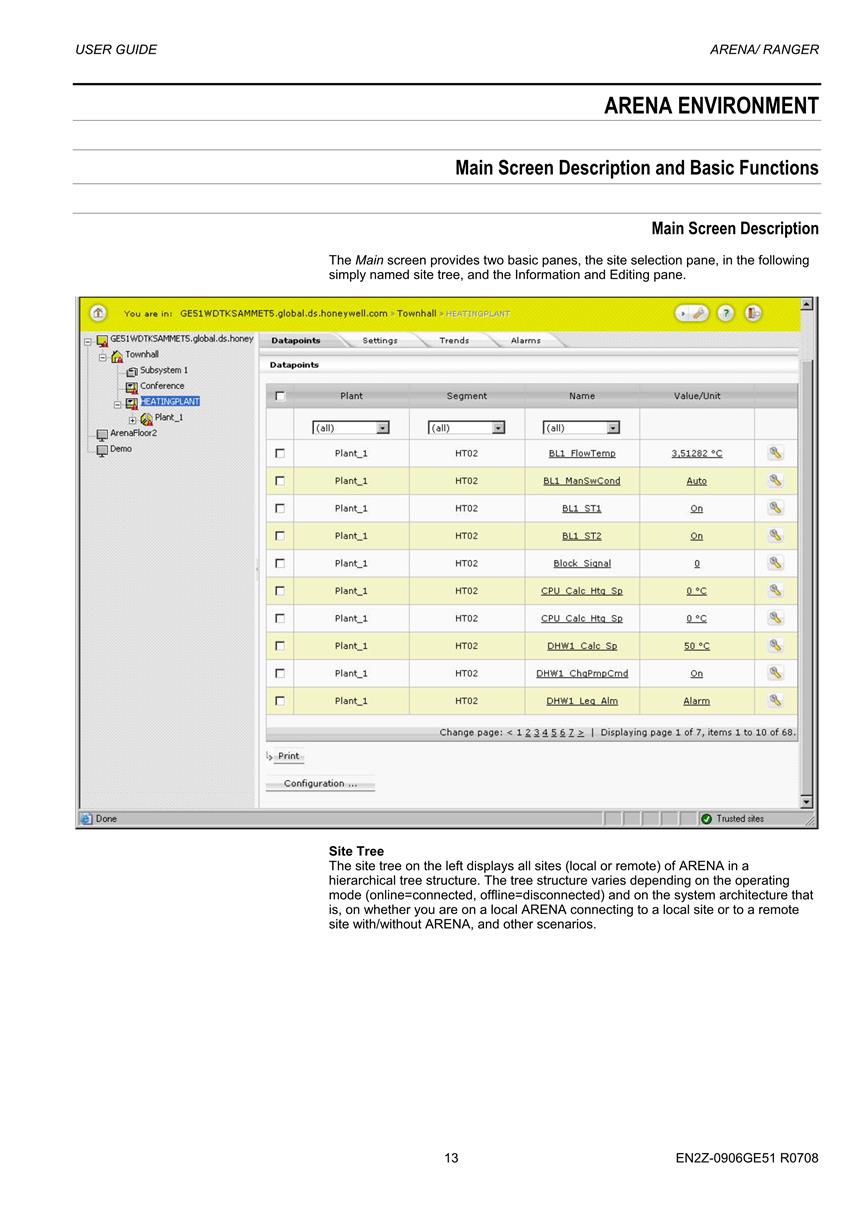
Task: Open details icon for DHW1_Leg_Alm row
Action: pos(775,700)
